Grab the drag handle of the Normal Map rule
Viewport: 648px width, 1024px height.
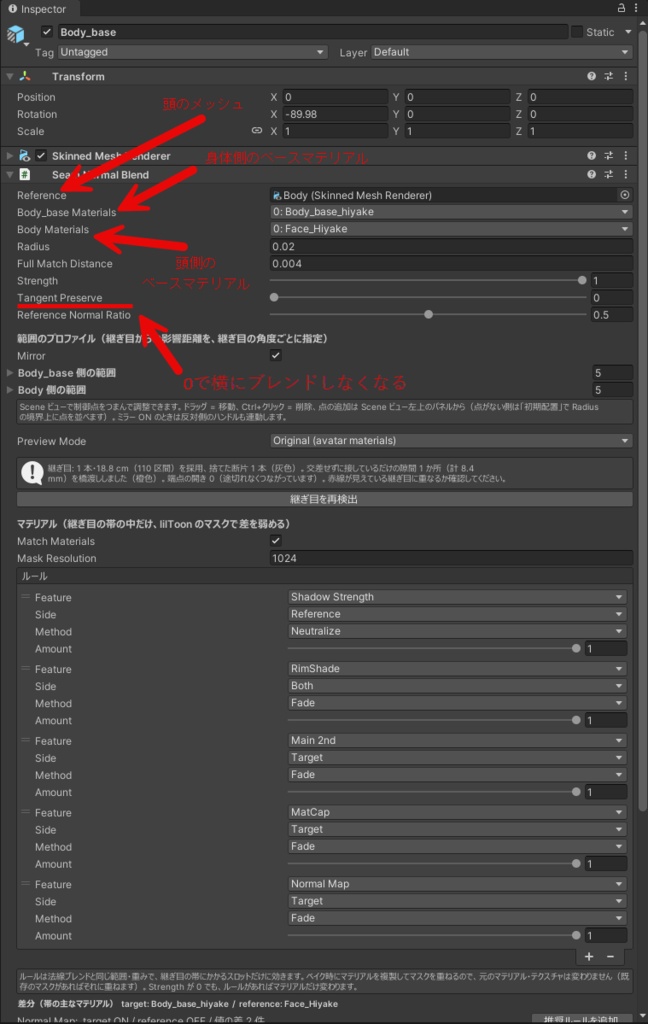coord(25,884)
